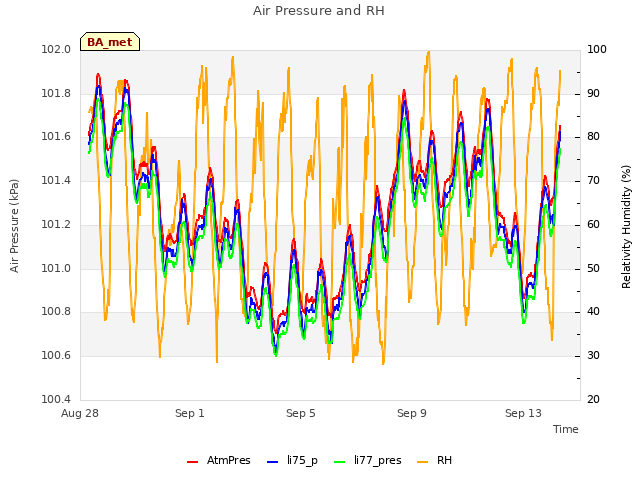Click the Time axis label
This screenshot has height=480, width=640.
click(x=566, y=429)
